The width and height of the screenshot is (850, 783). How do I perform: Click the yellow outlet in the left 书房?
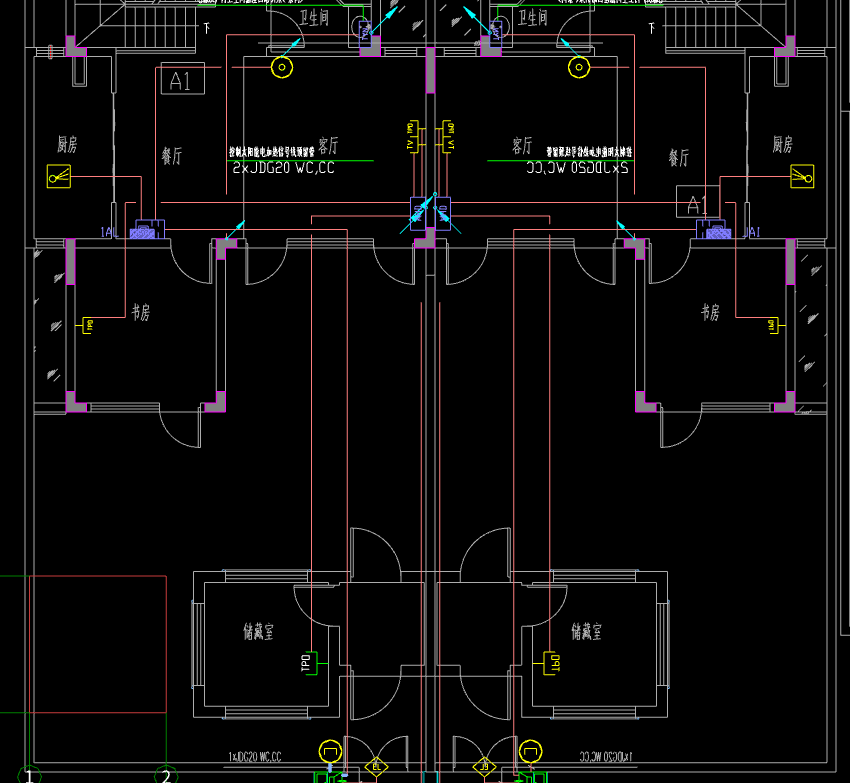point(87,325)
